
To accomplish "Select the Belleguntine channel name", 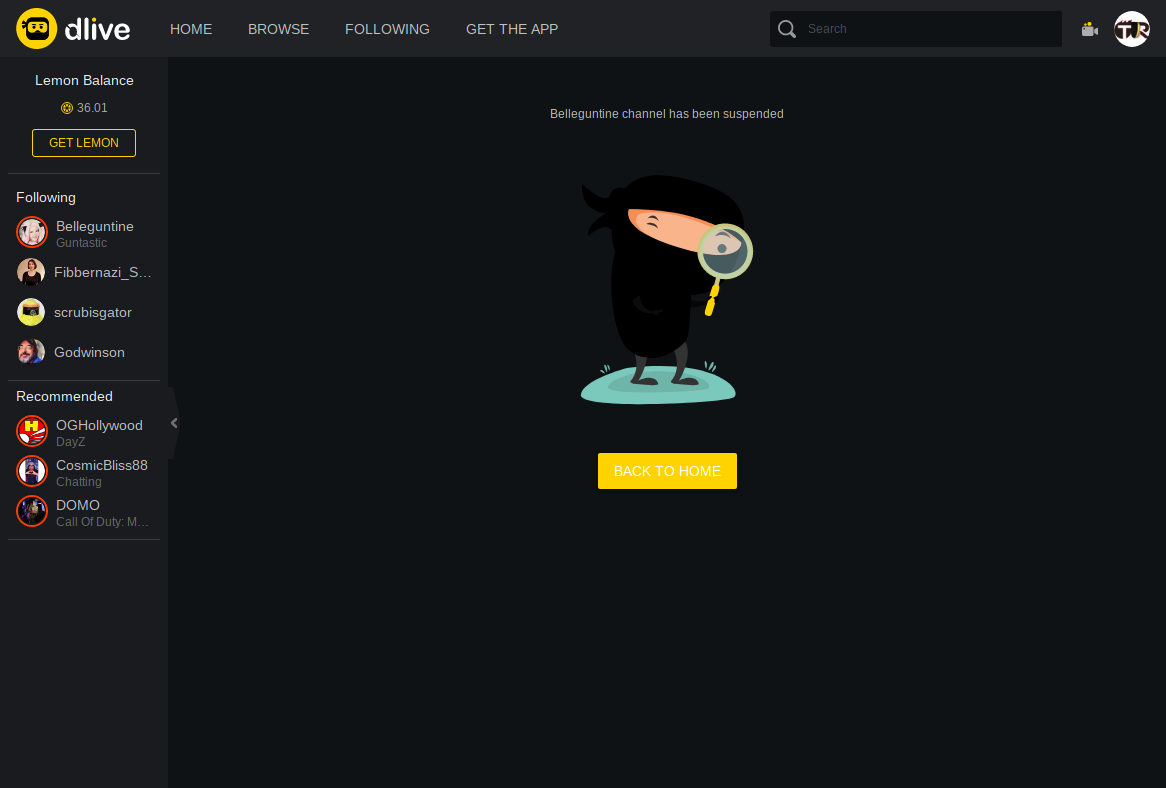I will tap(95, 226).
